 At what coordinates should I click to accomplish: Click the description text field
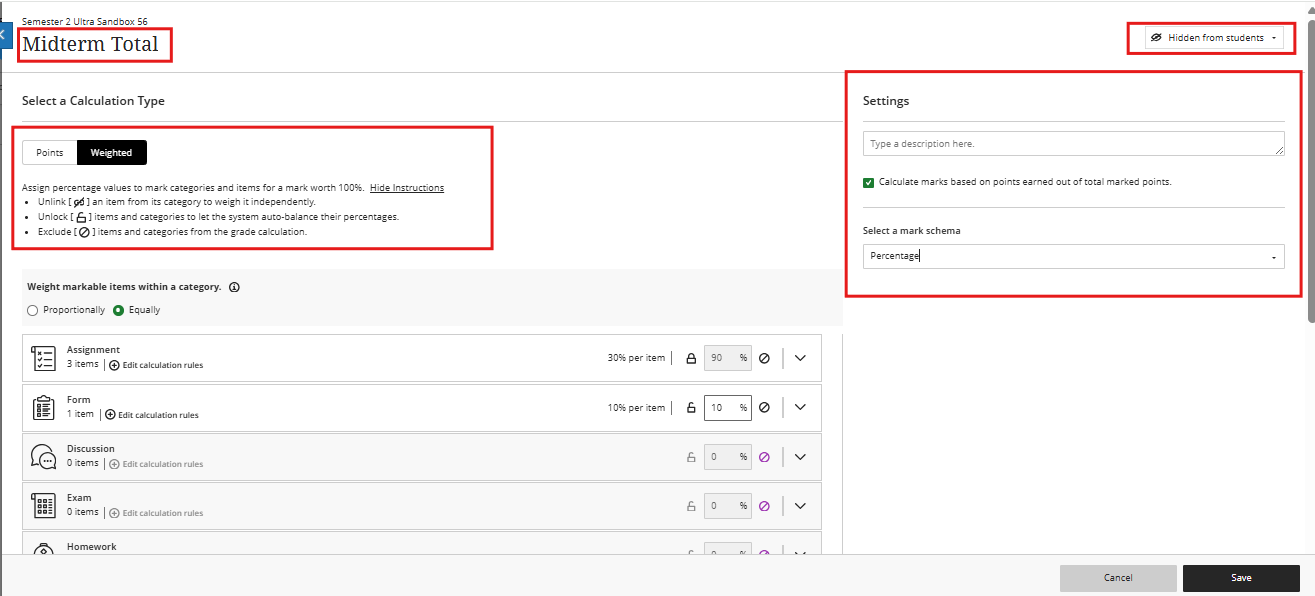(x=1073, y=143)
